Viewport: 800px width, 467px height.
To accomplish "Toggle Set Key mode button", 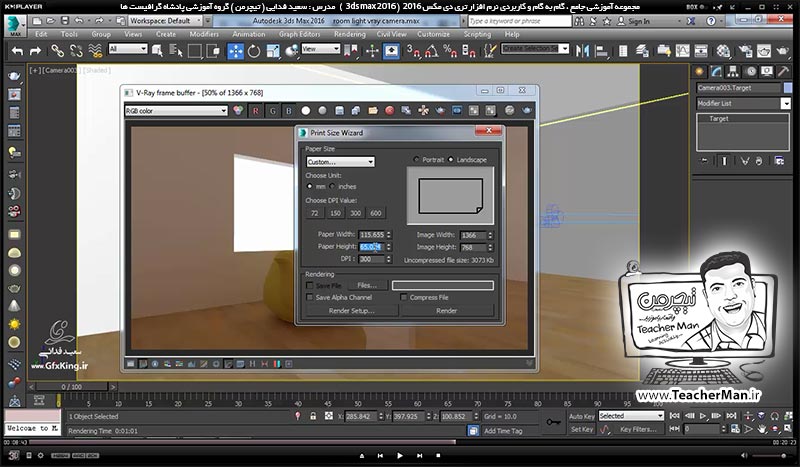I will click(582, 429).
